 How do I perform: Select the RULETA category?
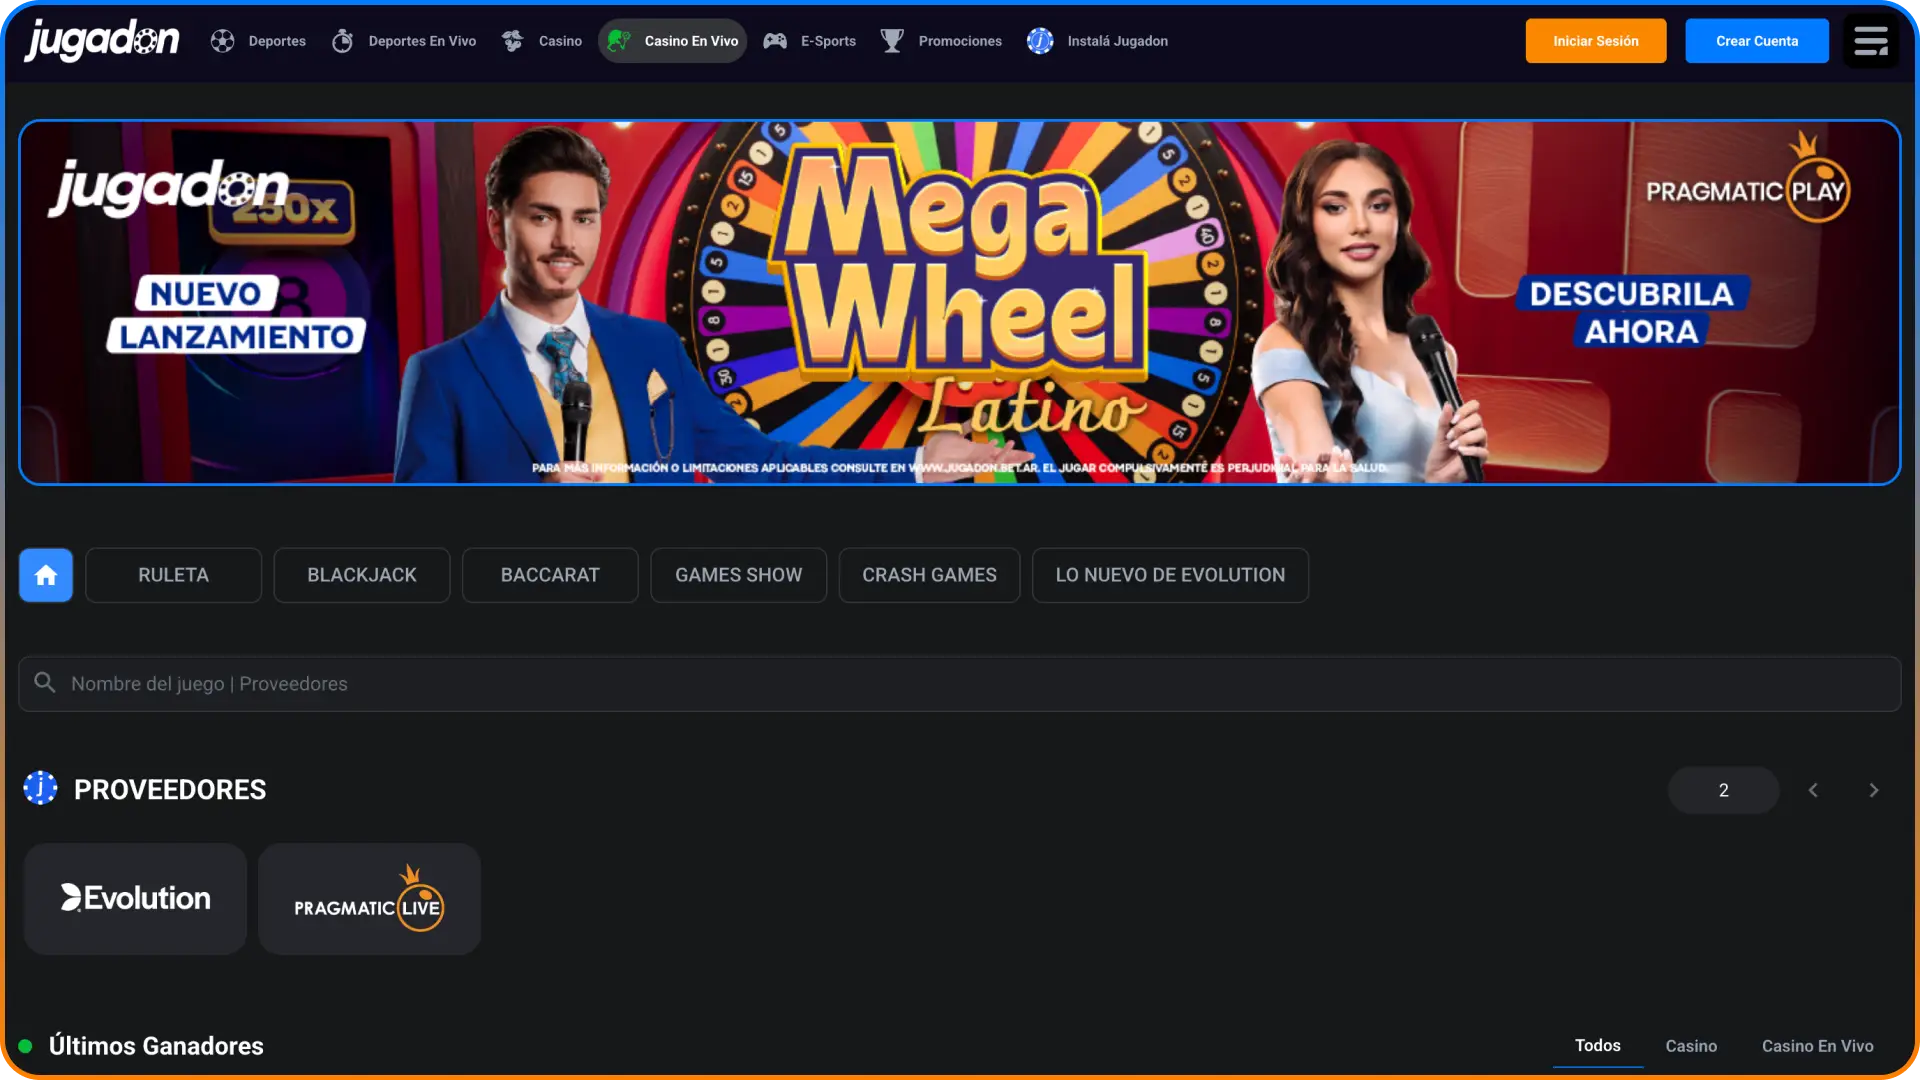[174, 575]
